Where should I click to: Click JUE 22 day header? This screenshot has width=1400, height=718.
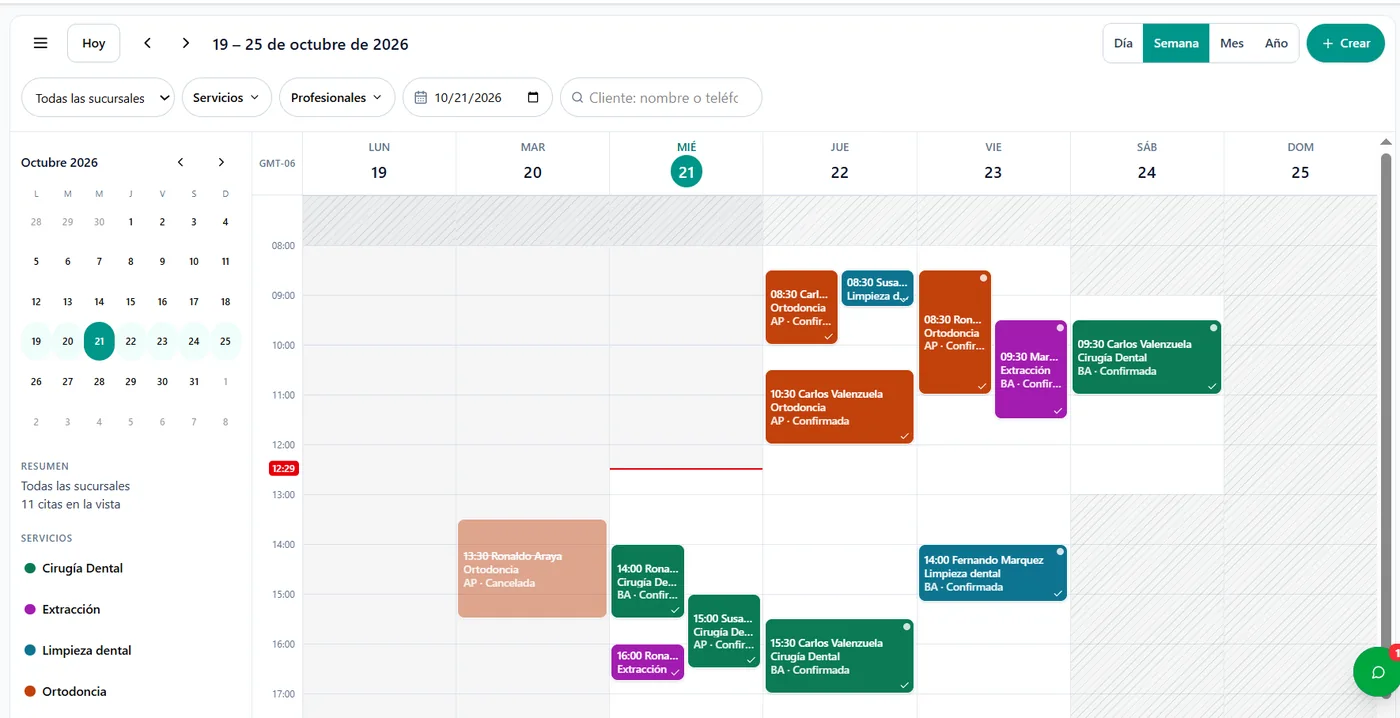[x=840, y=162]
